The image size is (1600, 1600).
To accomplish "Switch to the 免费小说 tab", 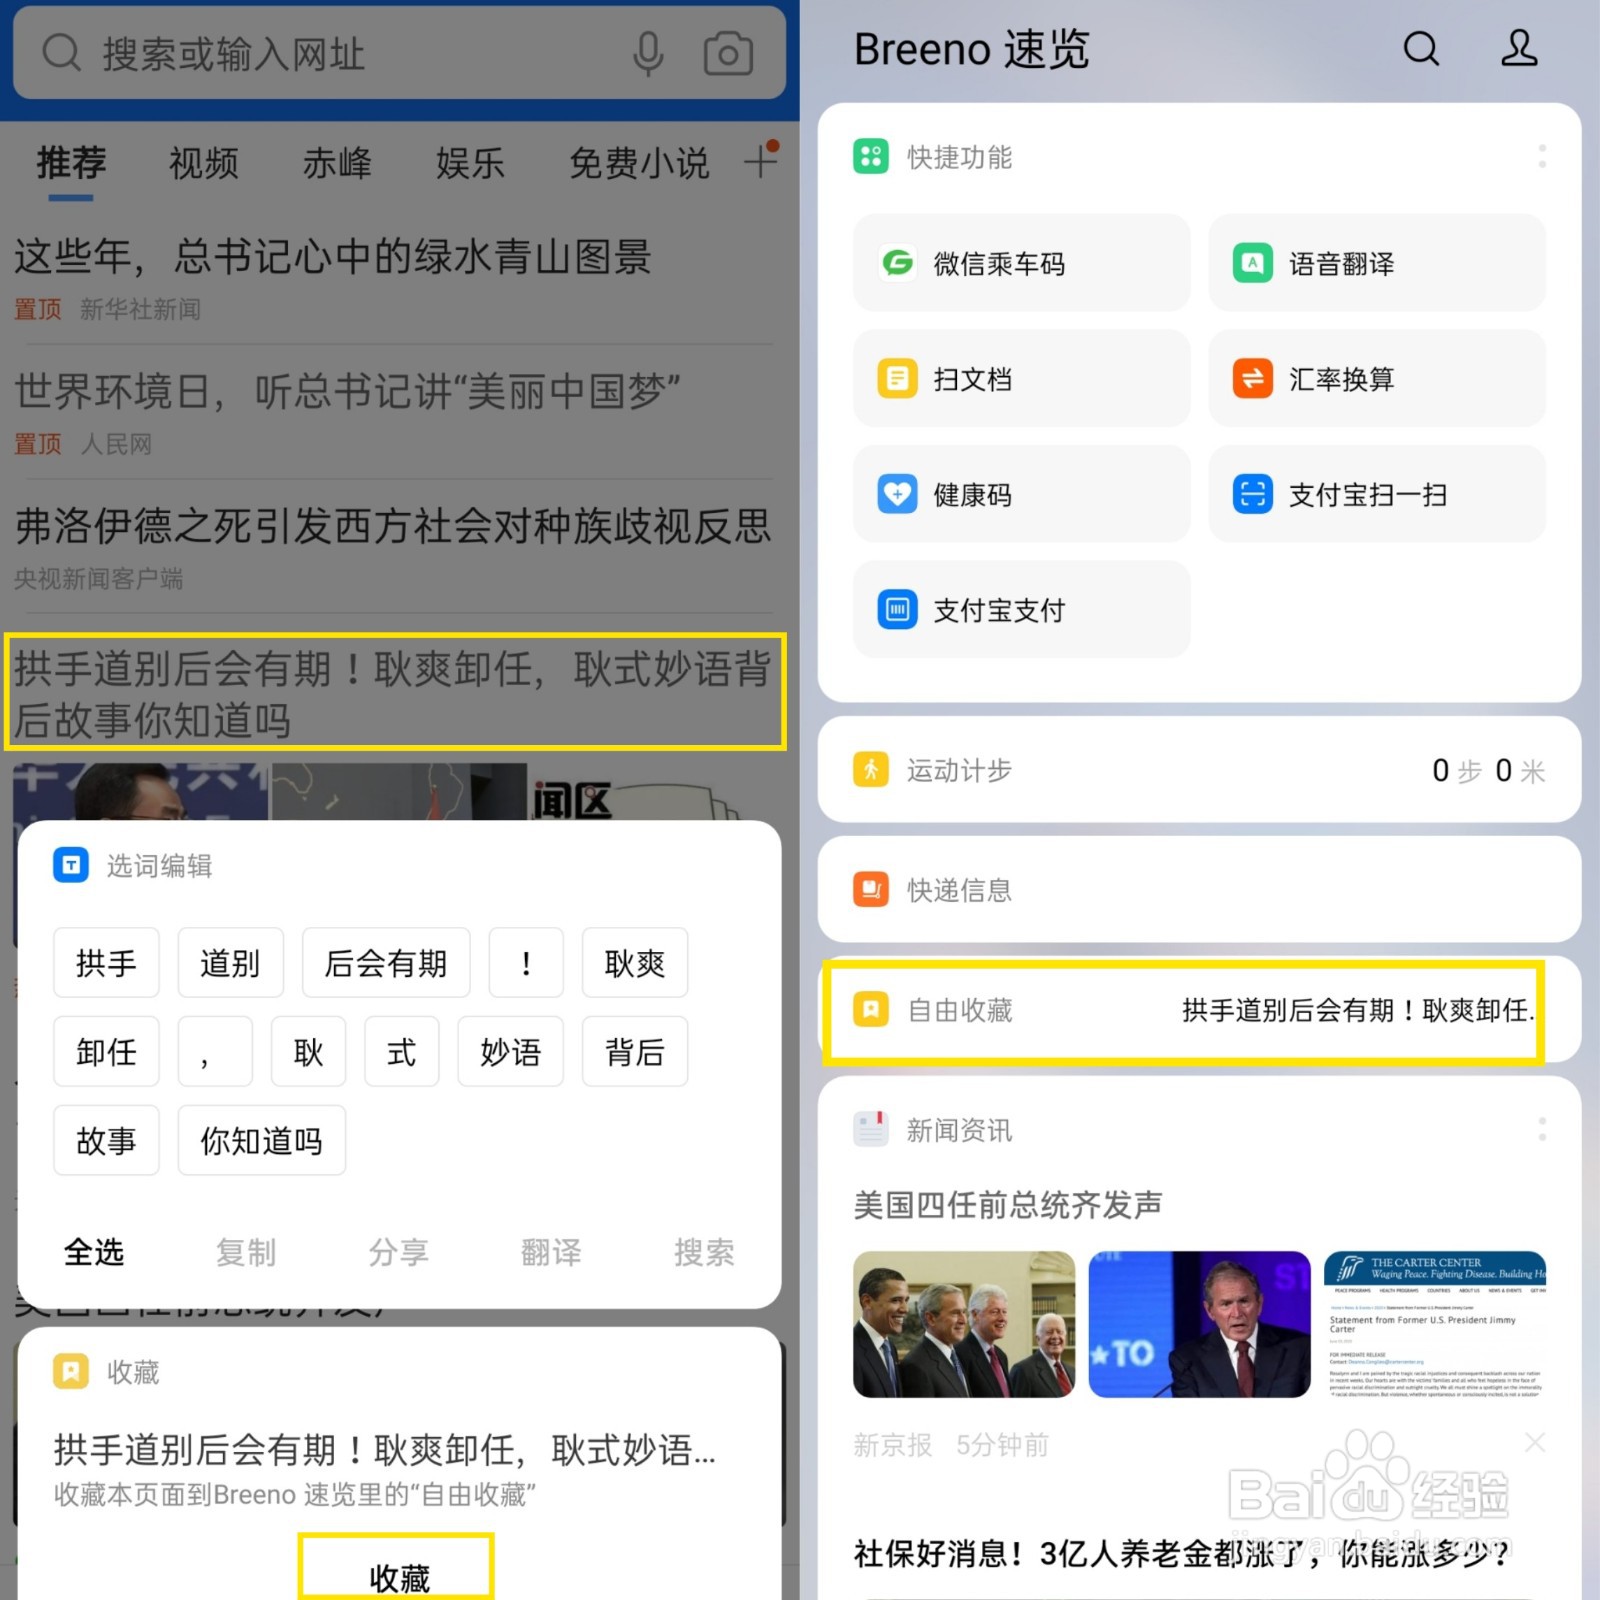I will coord(639,162).
